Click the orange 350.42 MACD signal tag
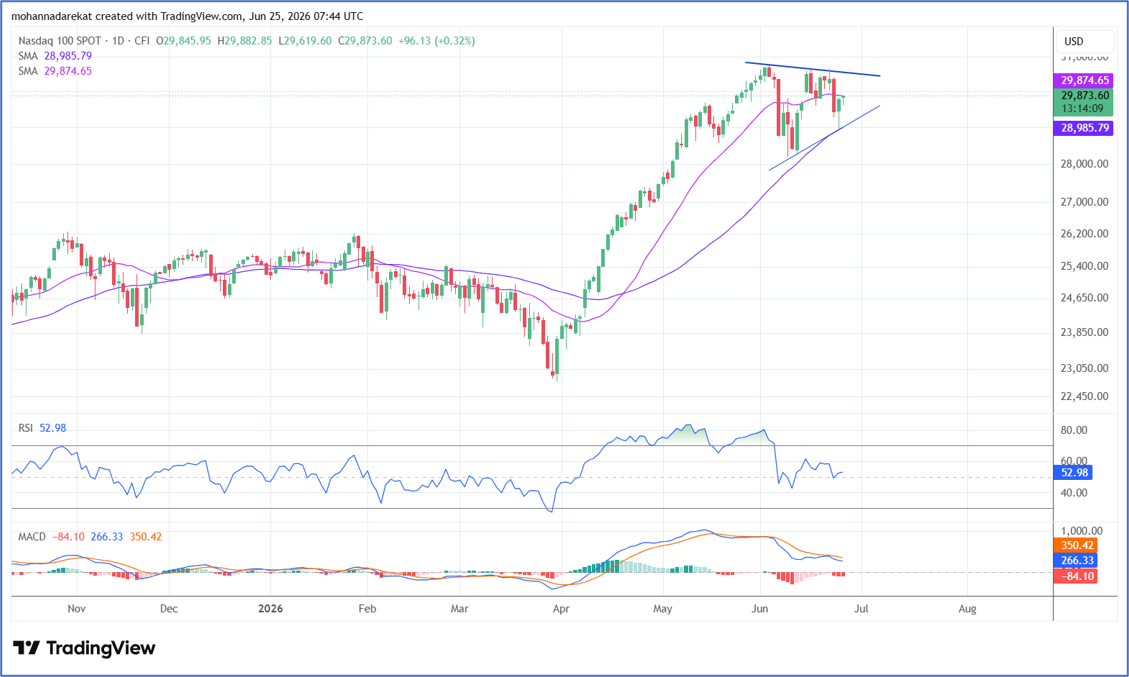The height and width of the screenshot is (677, 1129). pos(1076,545)
